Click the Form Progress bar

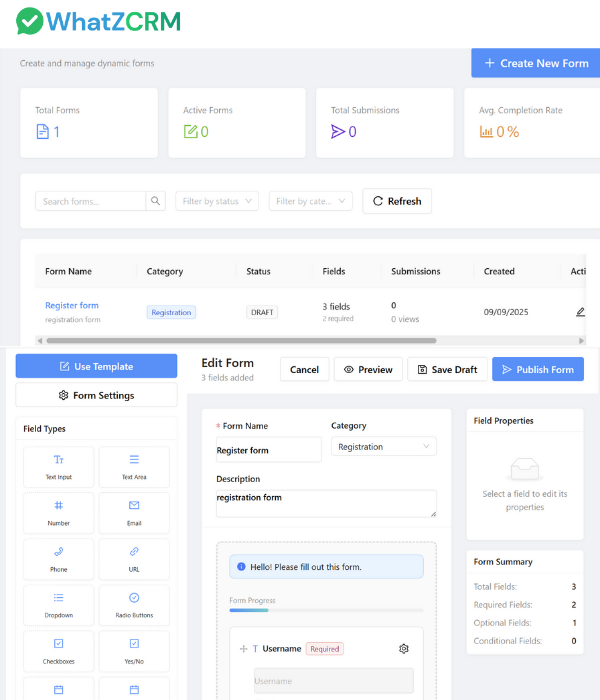326,610
